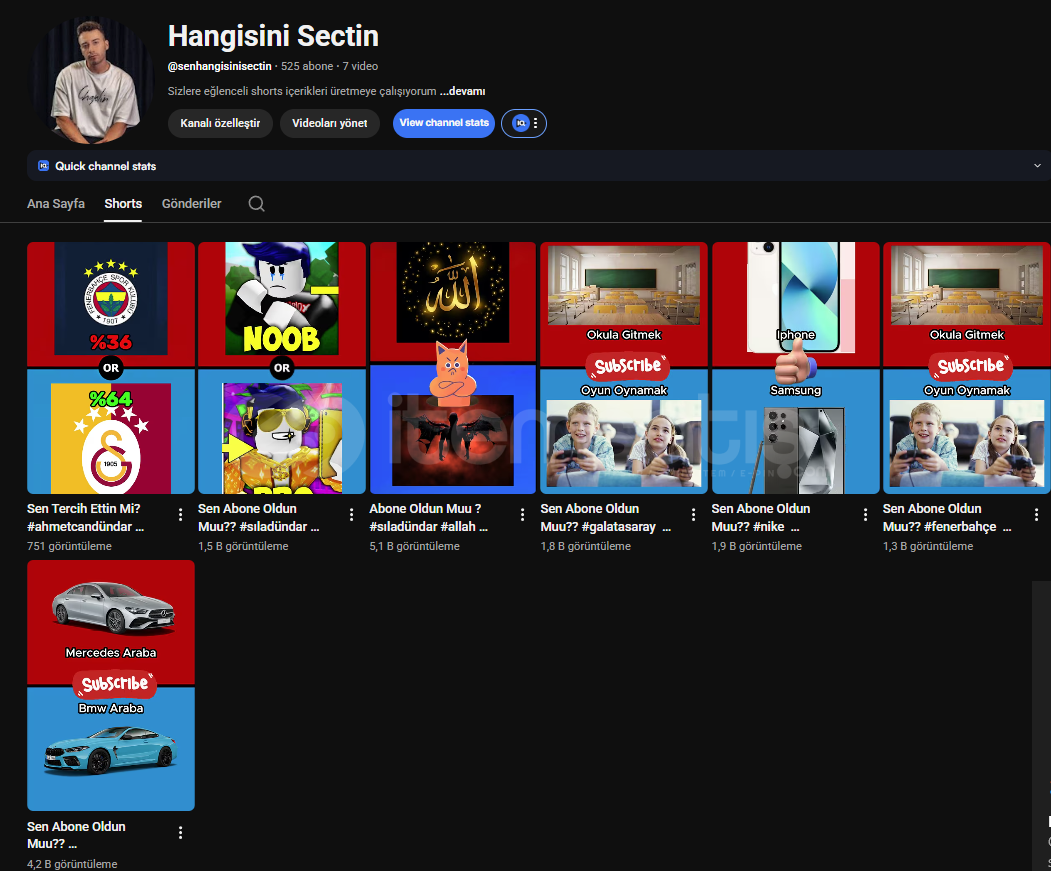This screenshot has width=1051, height=871.
Task: Expand channel description via ...devamı
Action: point(462,91)
